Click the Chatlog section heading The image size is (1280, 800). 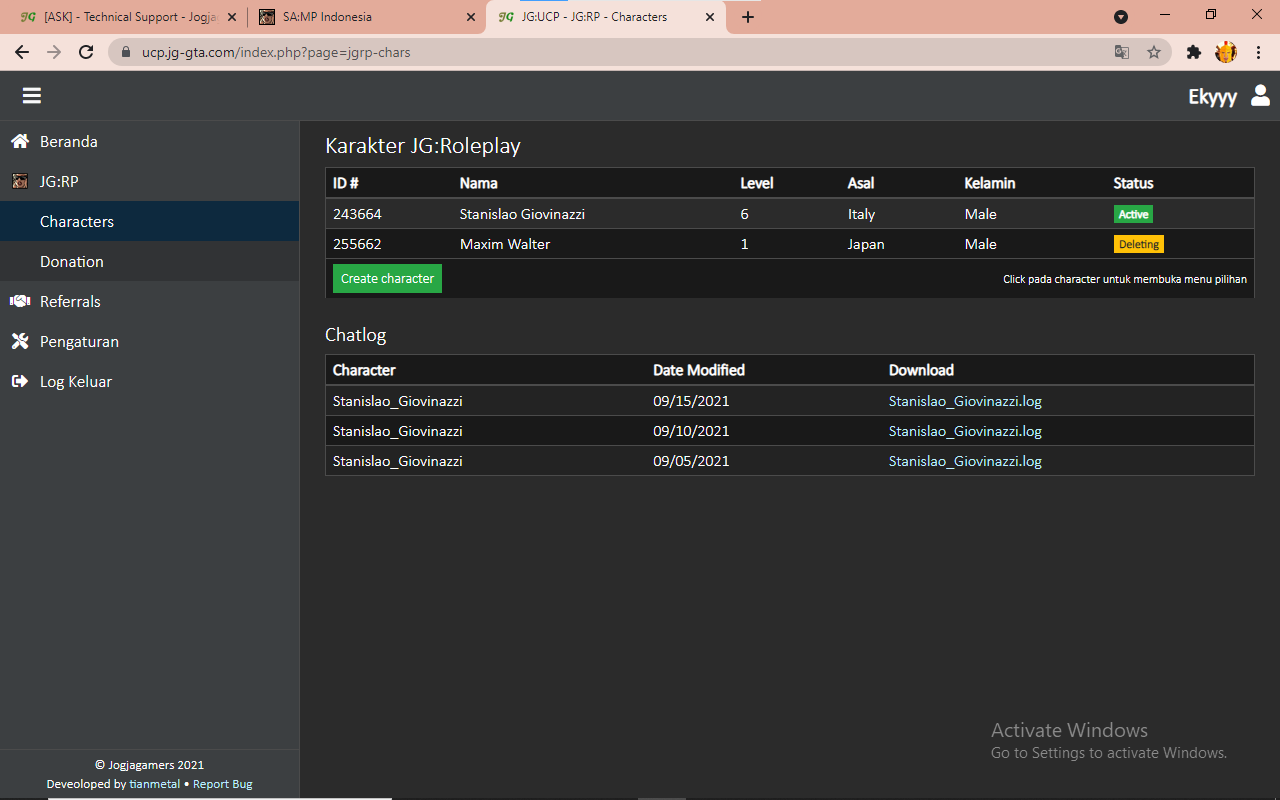pyautogui.click(x=355, y=335)
